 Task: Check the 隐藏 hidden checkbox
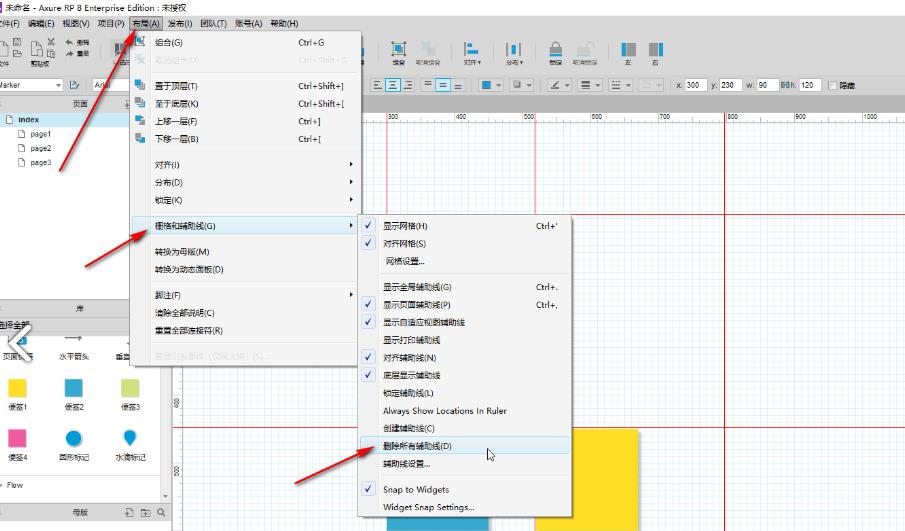(834, 85)
